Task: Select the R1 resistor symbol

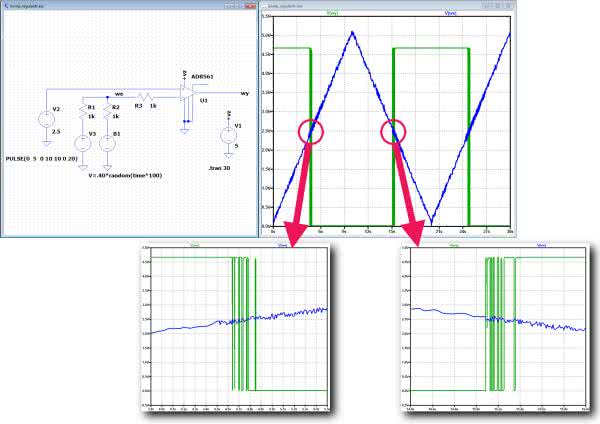Action: point(82,111)
